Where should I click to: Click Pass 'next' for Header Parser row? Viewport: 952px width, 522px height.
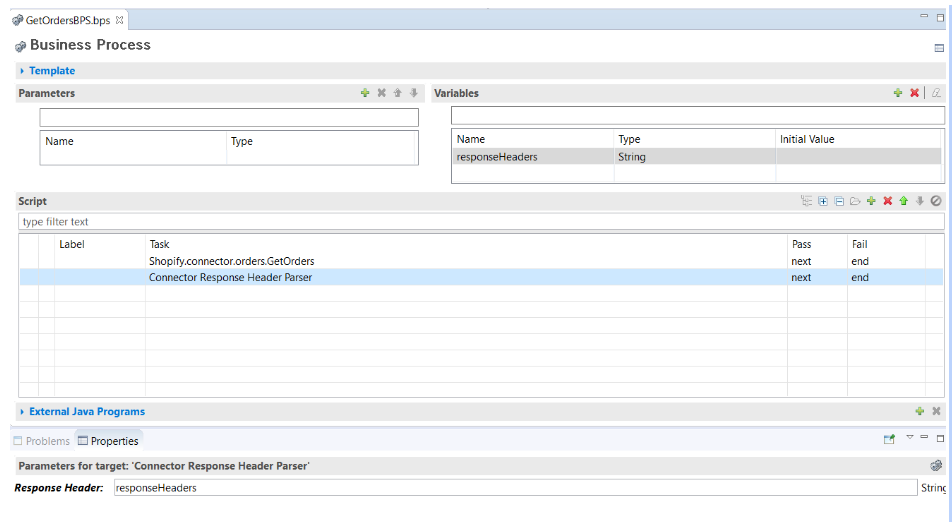[801, 277]
